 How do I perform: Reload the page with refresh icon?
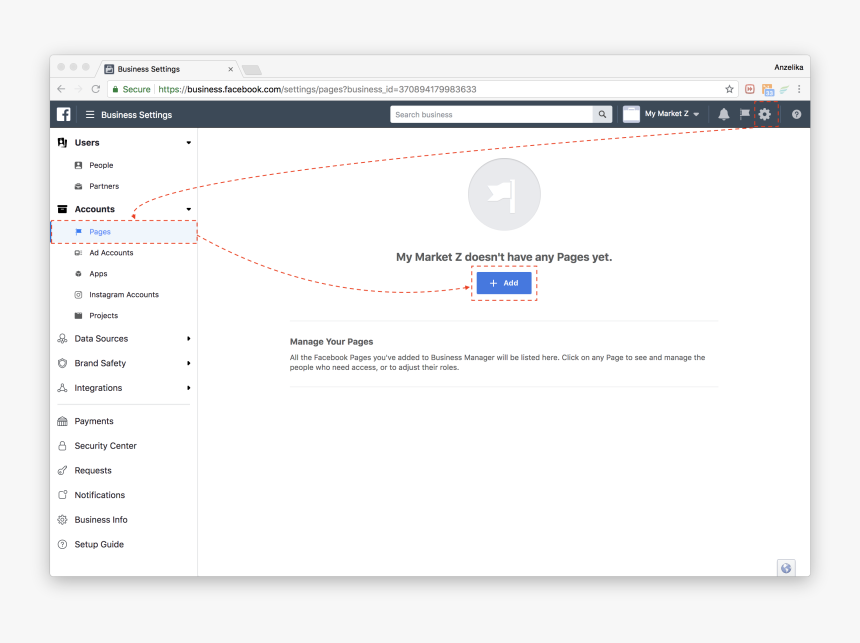[x=96, y=89]
